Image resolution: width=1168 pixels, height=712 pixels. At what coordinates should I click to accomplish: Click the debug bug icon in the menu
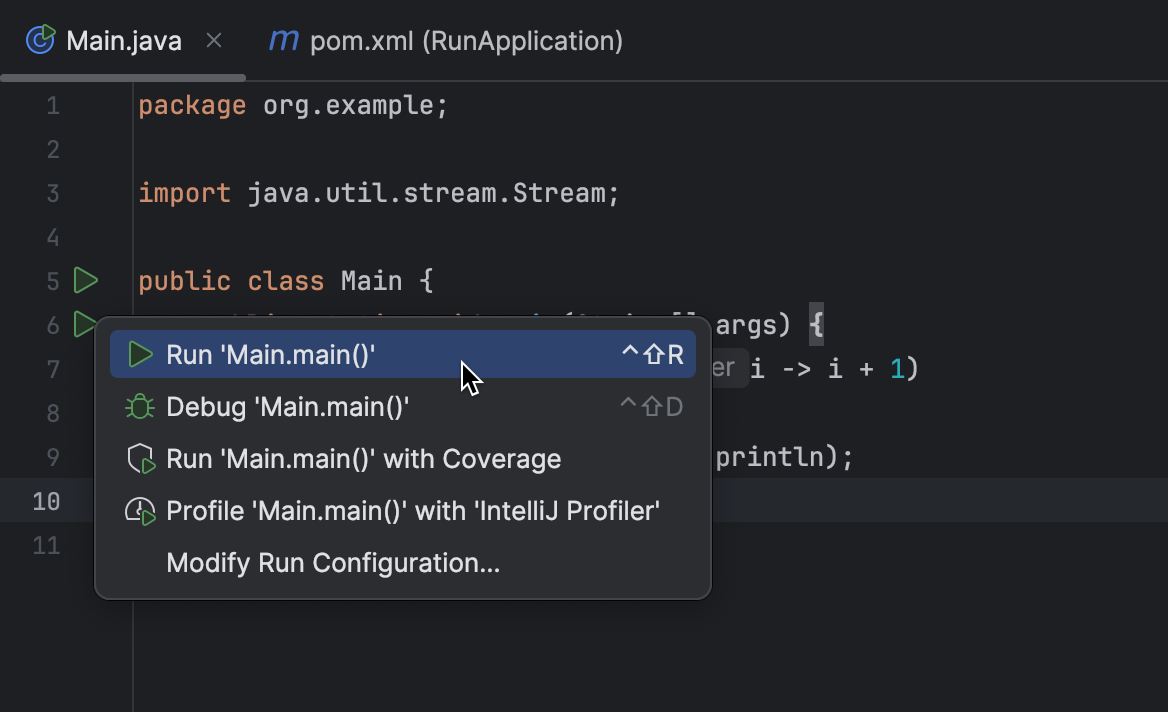pos(139,406)
